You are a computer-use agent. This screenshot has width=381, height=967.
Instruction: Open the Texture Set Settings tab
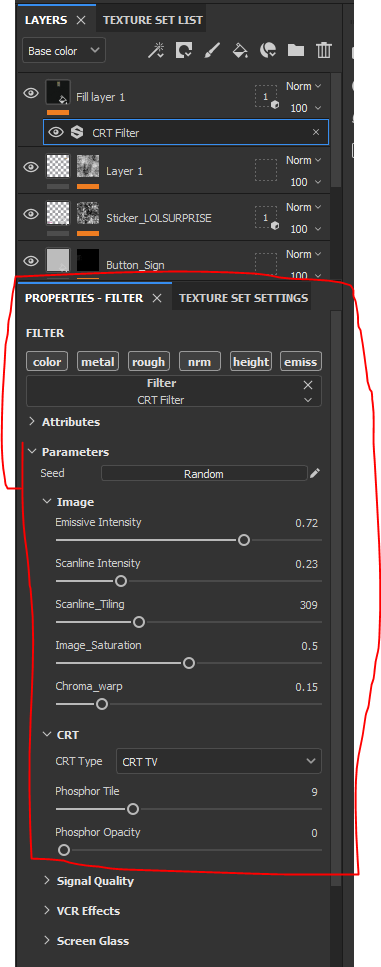[244, 298]
